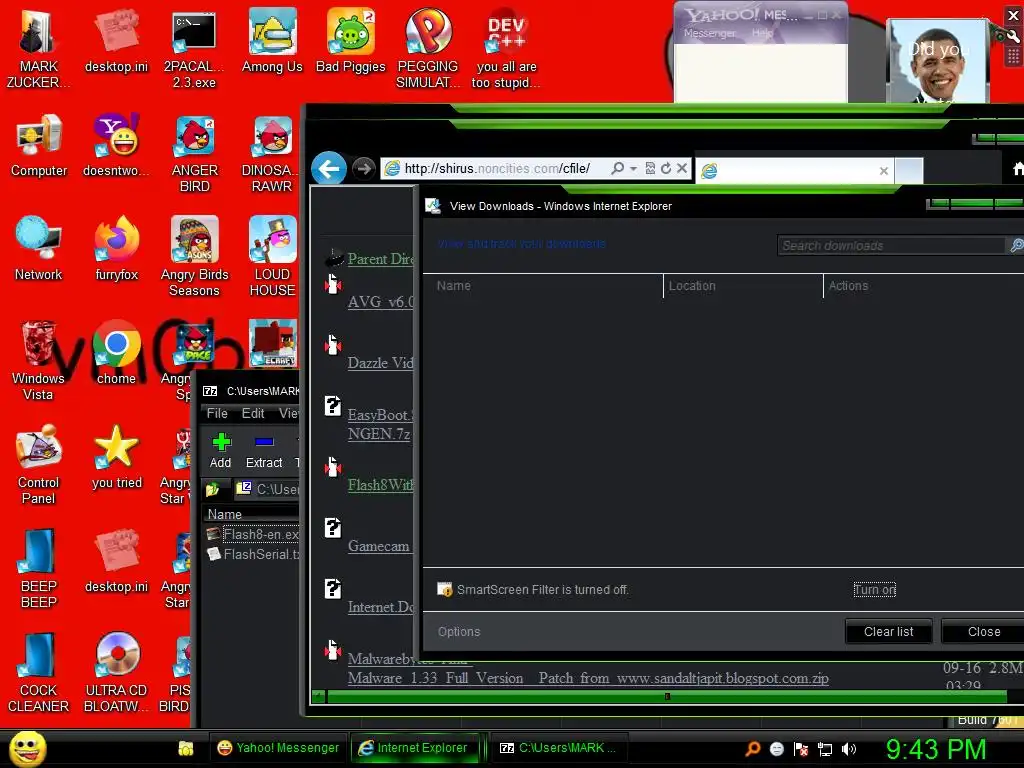Click the search magnifier in address bar
The image size is (1024, 768).
click(617, 168)
